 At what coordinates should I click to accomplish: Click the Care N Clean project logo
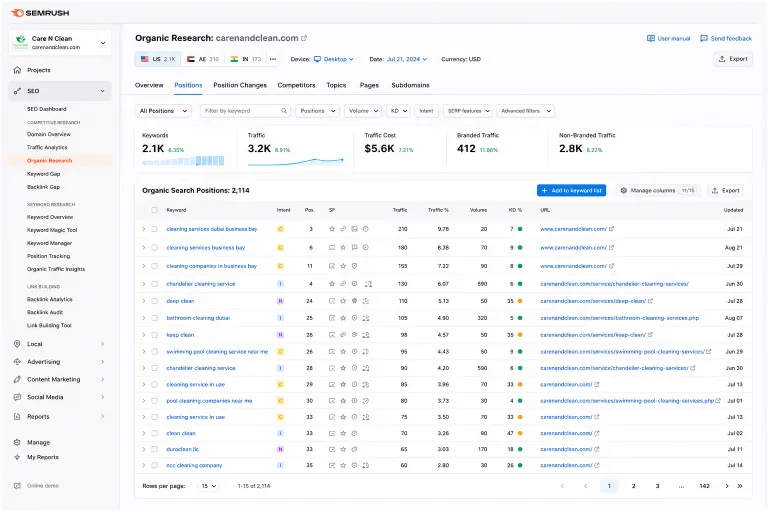click(21, 42)
